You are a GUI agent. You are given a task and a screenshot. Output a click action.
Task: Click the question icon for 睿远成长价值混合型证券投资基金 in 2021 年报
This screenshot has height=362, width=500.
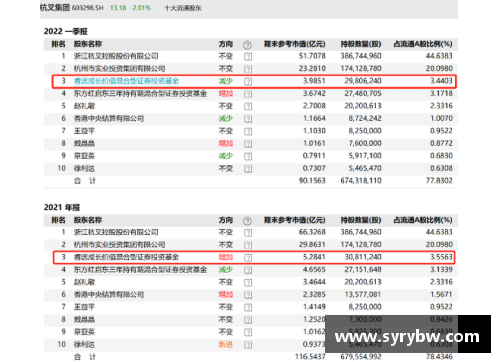(x=248, y=258)
